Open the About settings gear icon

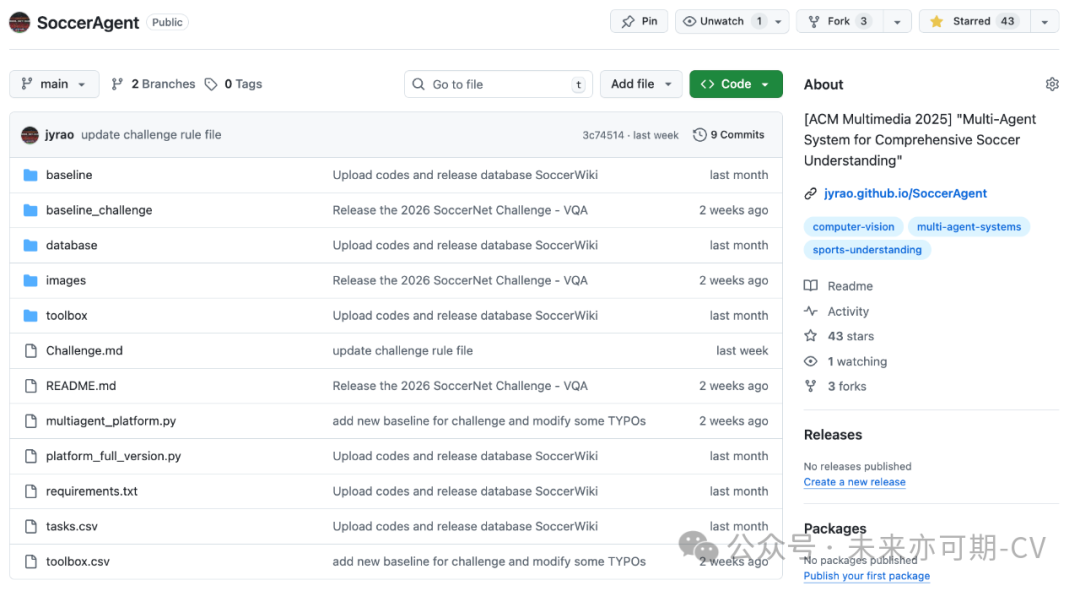[x=1052, y=84]
